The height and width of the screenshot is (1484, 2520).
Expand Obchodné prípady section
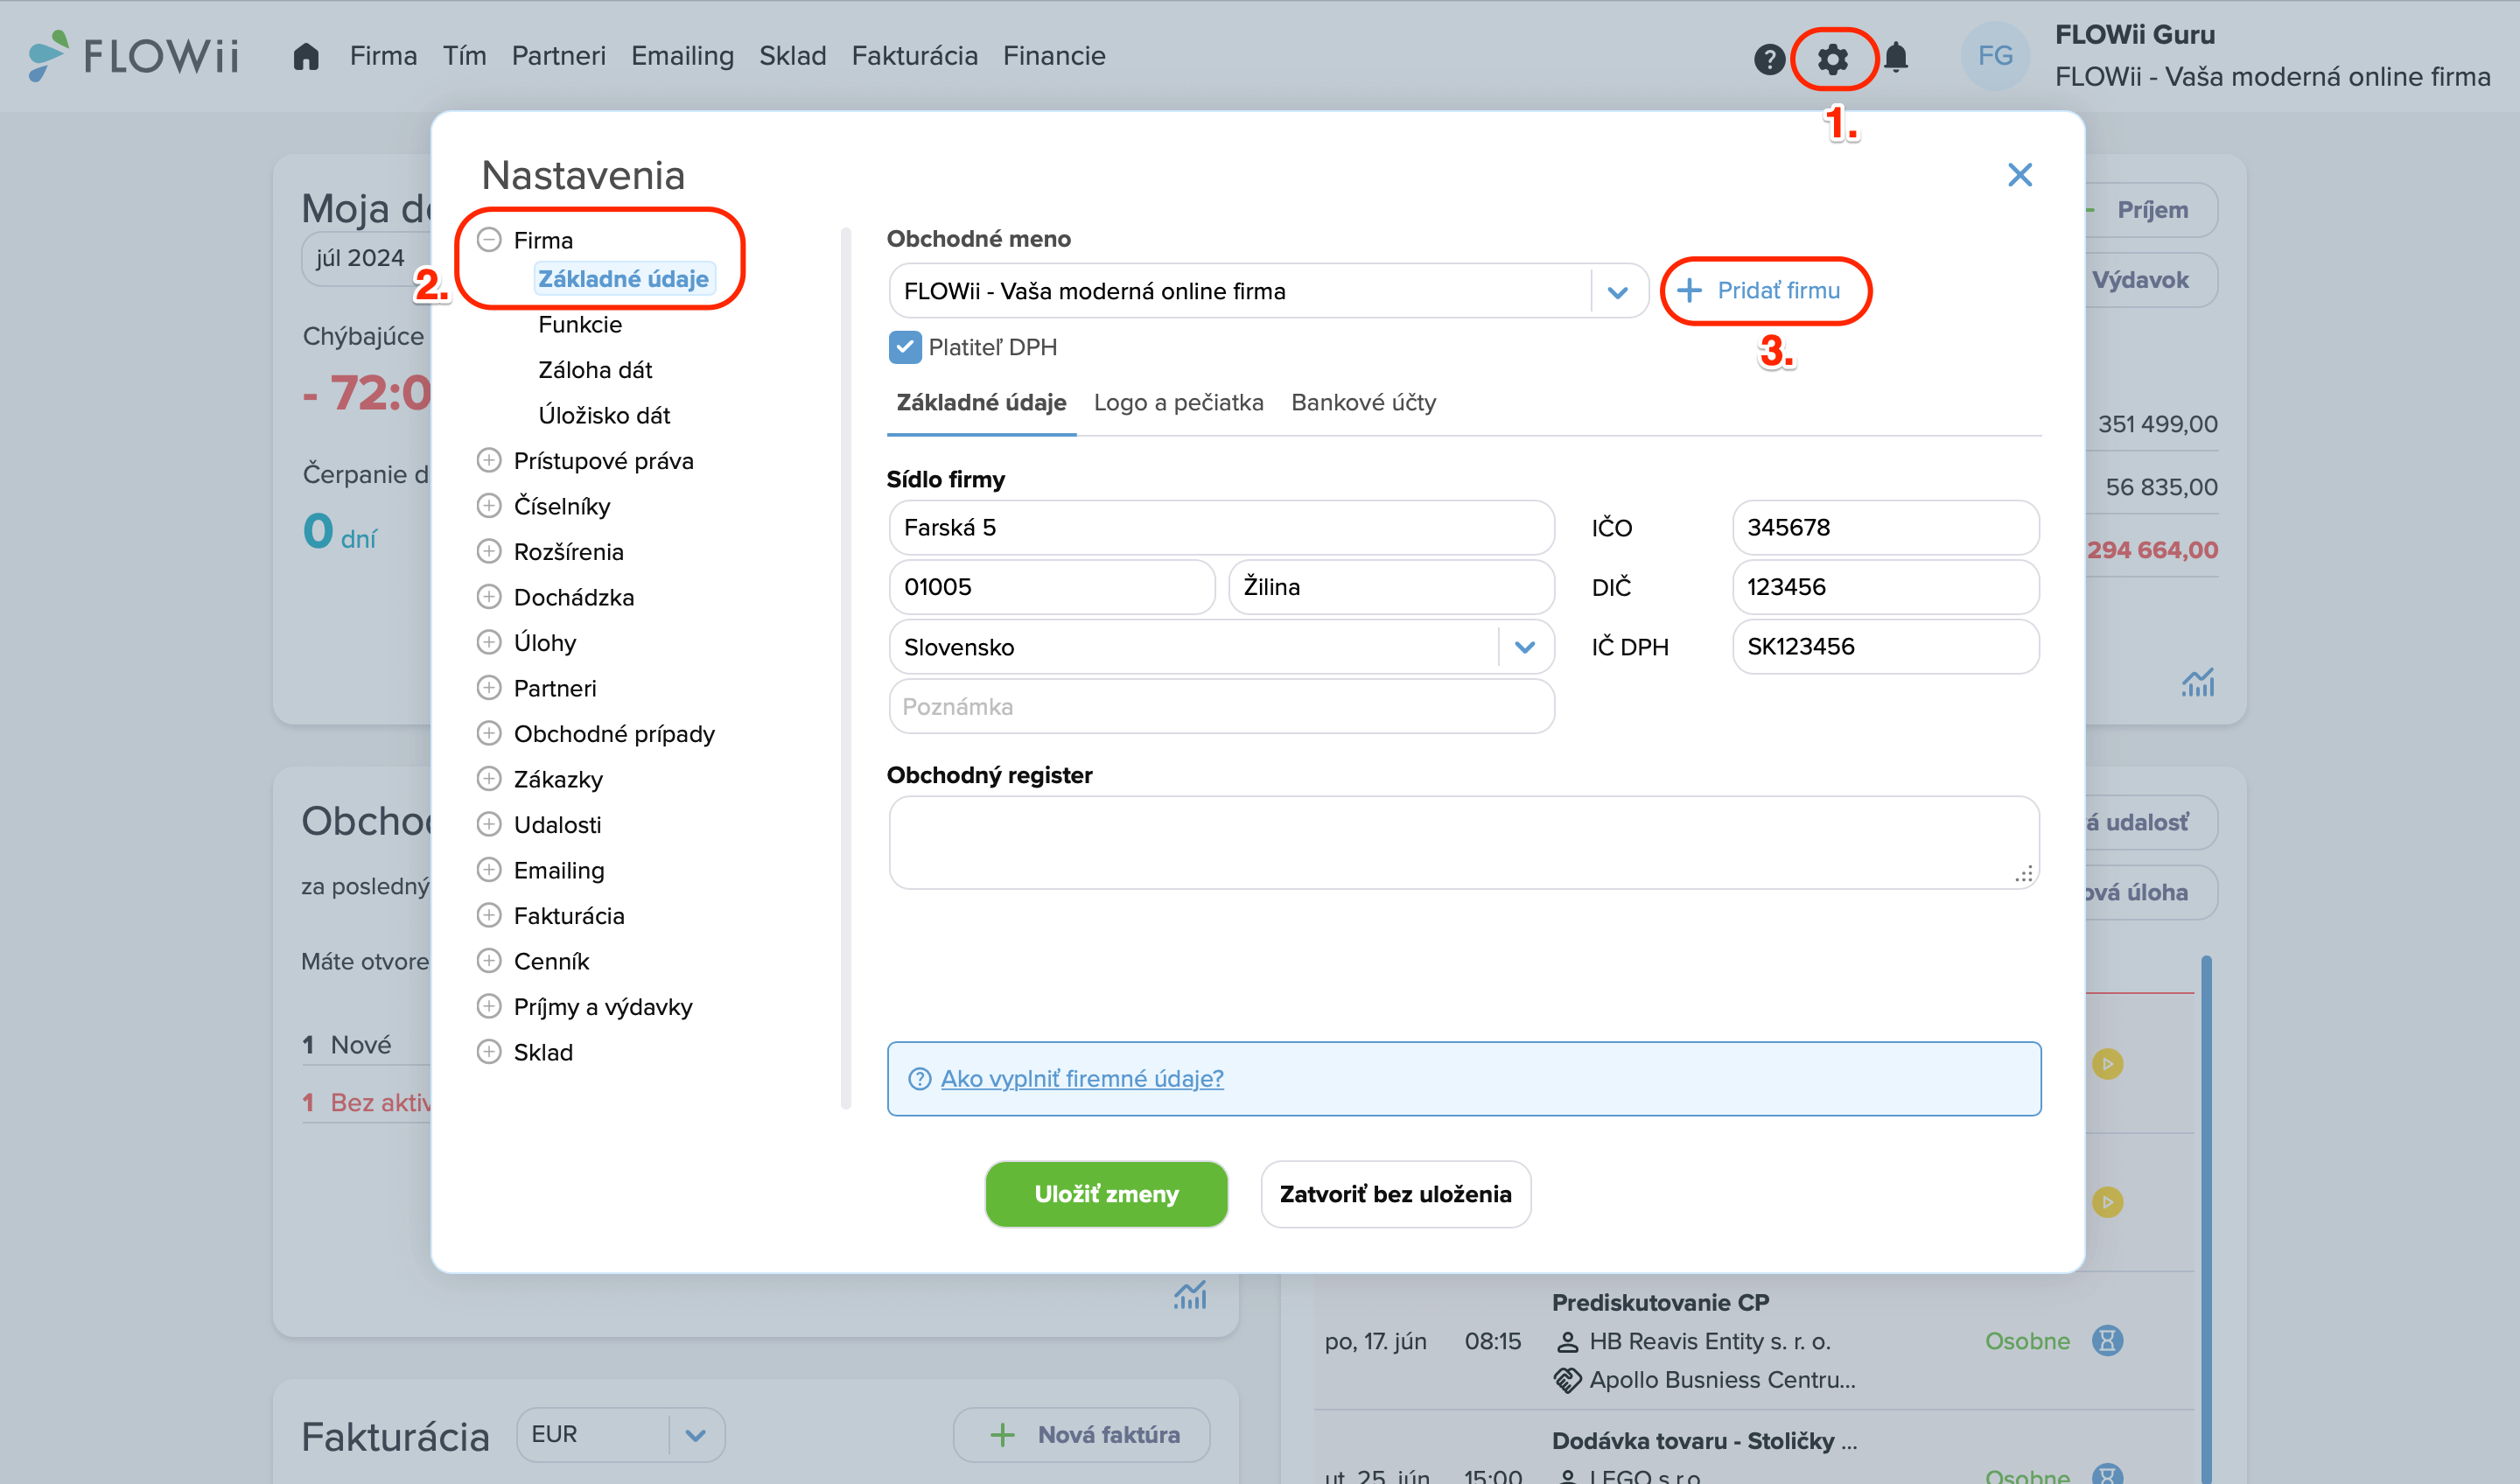click(488, 733)
